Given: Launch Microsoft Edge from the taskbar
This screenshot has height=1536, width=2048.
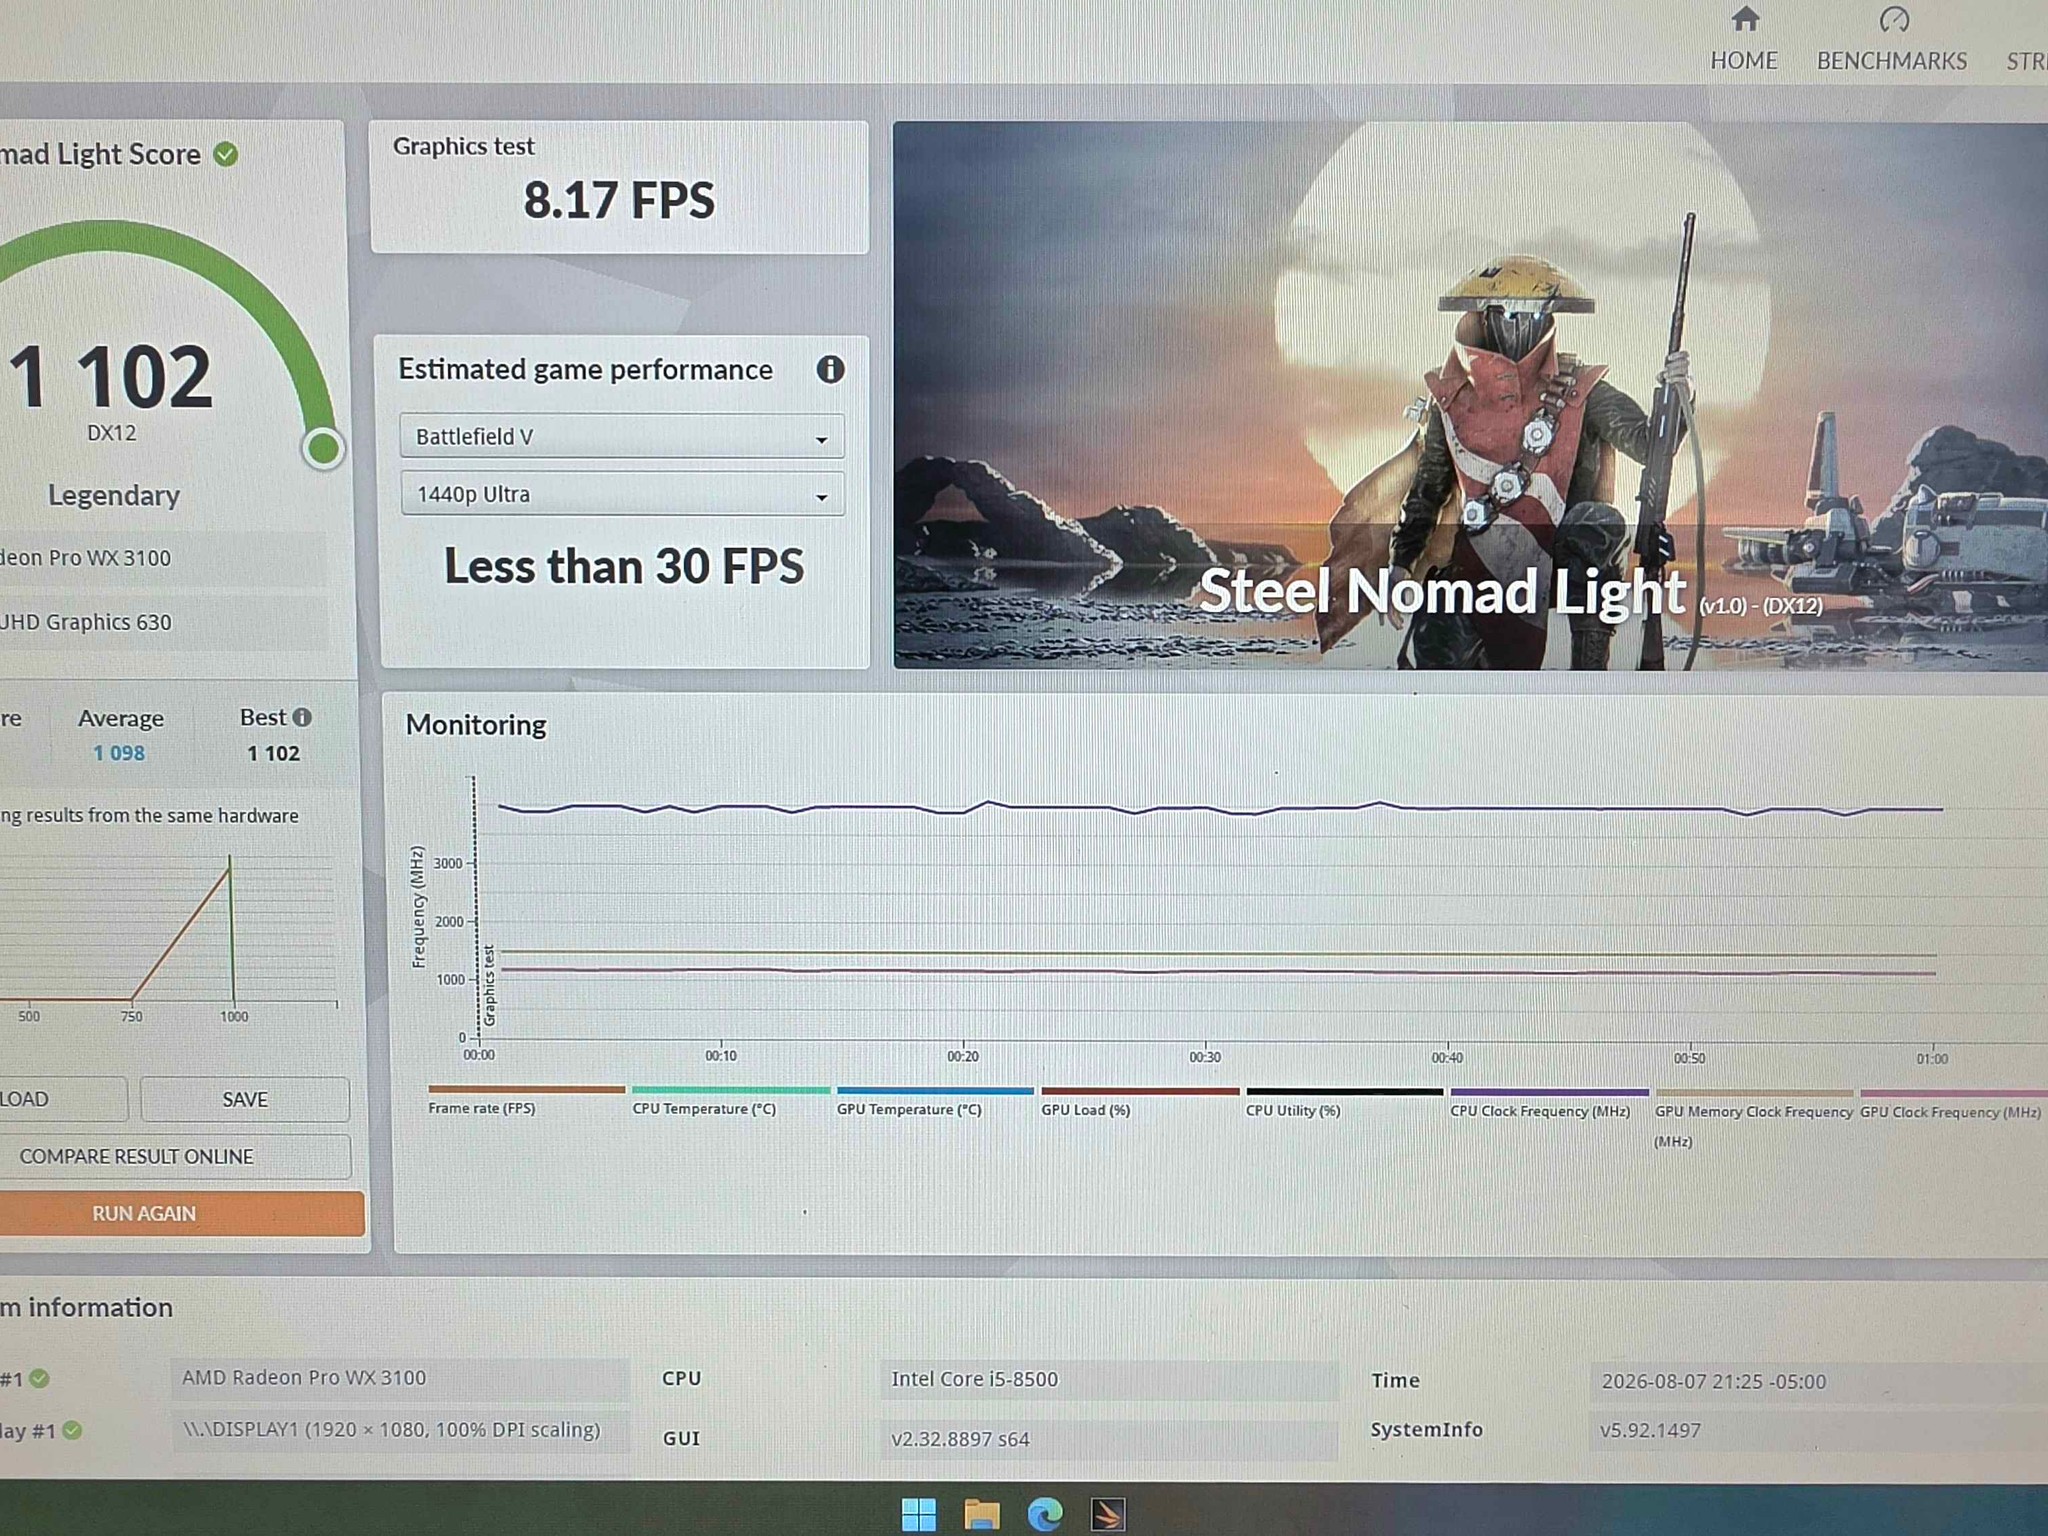Looking at the screenshot, I should (1045, 1514).
